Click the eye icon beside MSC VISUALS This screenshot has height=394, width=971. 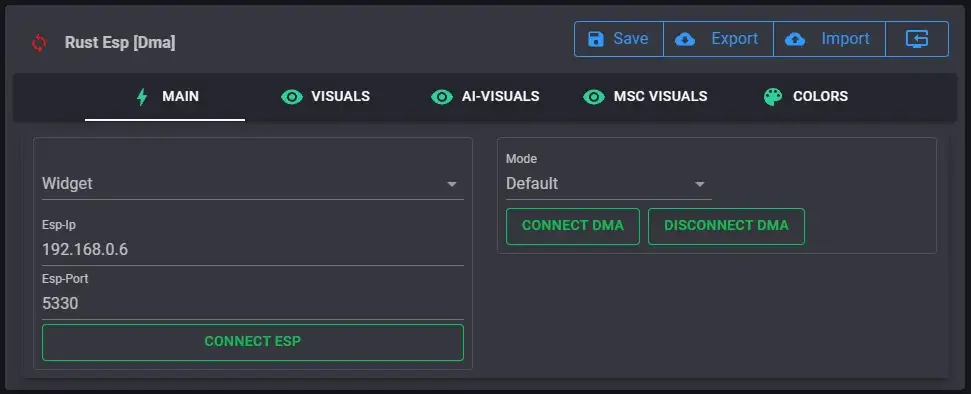point(593,97)
